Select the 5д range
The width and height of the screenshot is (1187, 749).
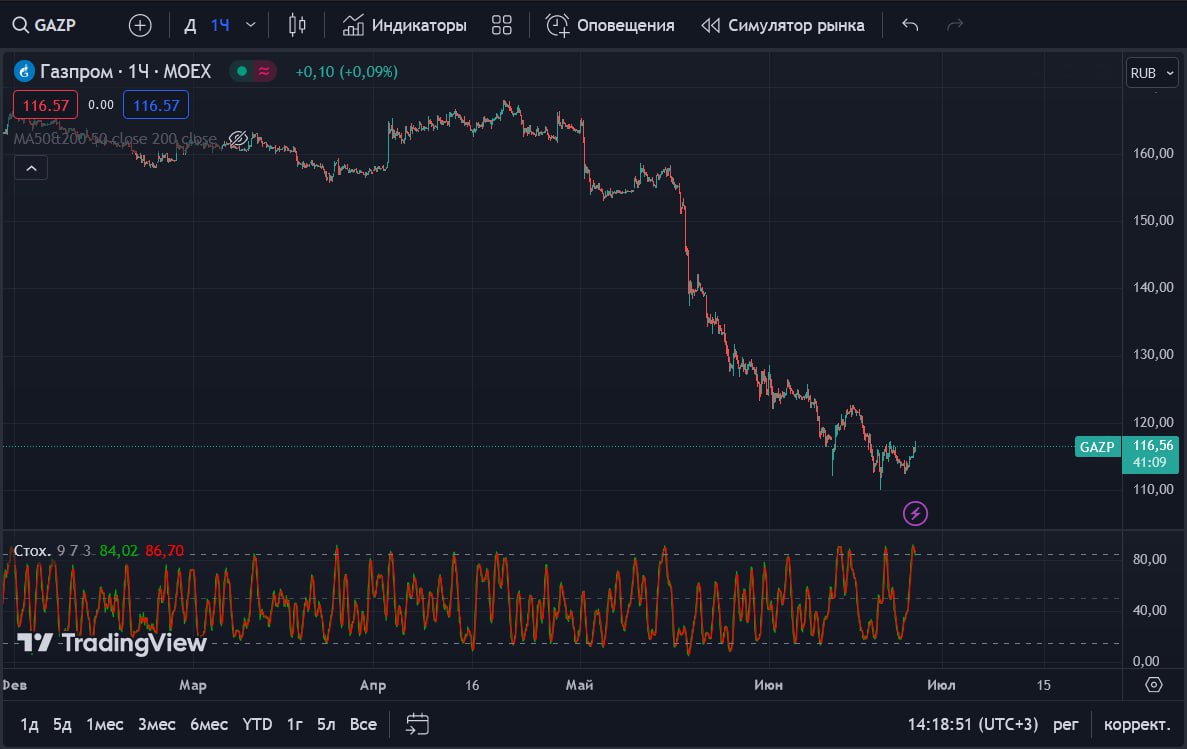62,725
